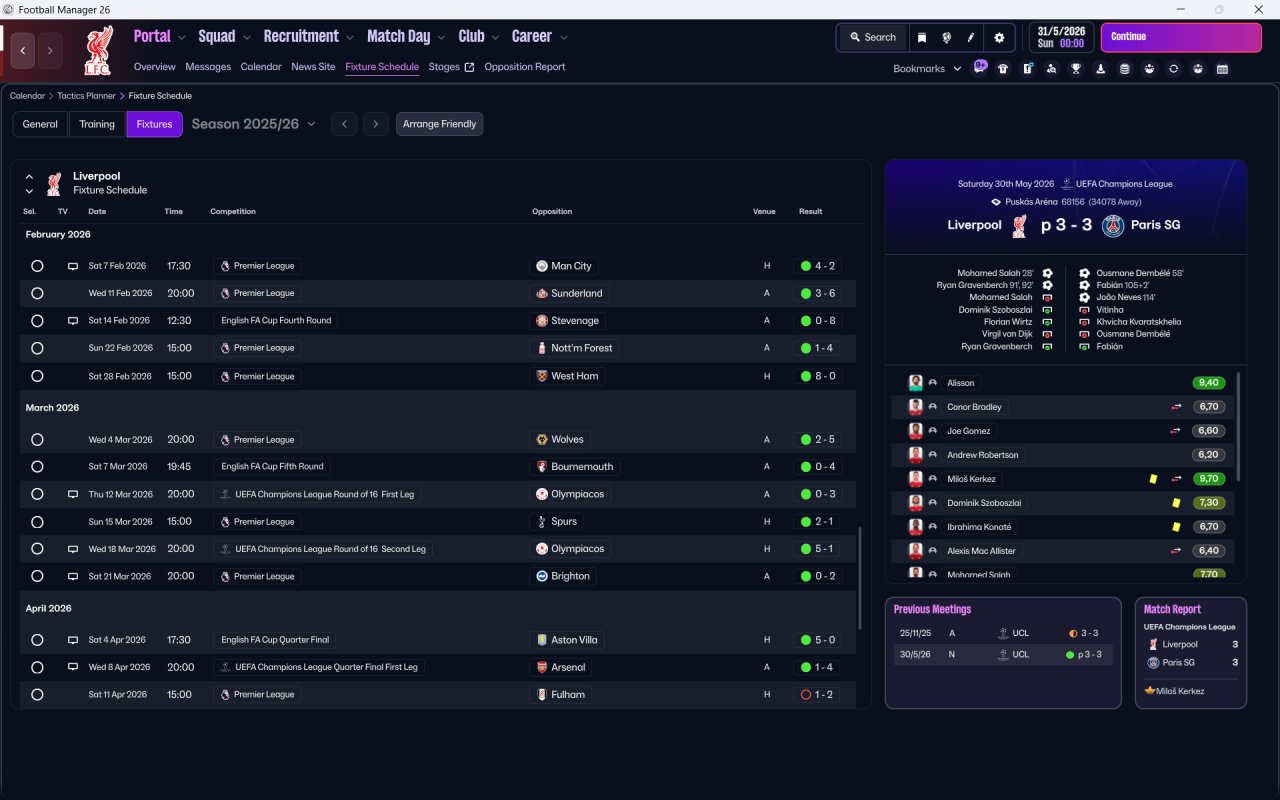Click the scouting magnifier bookmark icon
Screen dimensions: 1280x800
pos(1051,69)
